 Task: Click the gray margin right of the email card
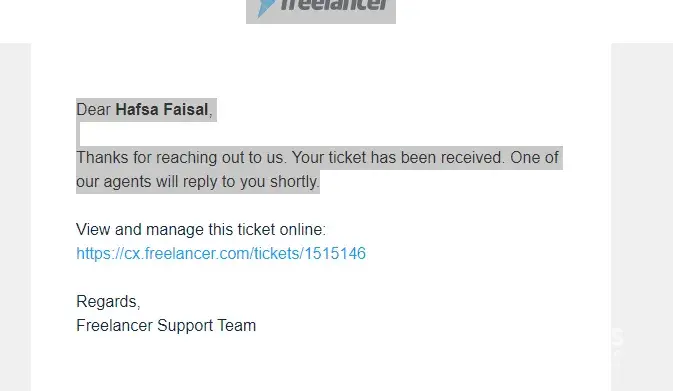click(x=642, y=217)
